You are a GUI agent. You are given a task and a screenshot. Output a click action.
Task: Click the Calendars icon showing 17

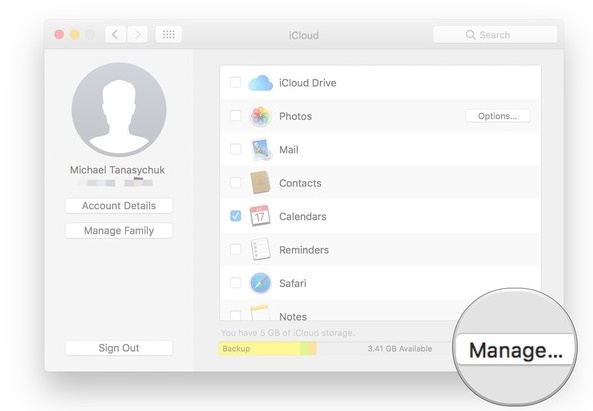[260, 216]
